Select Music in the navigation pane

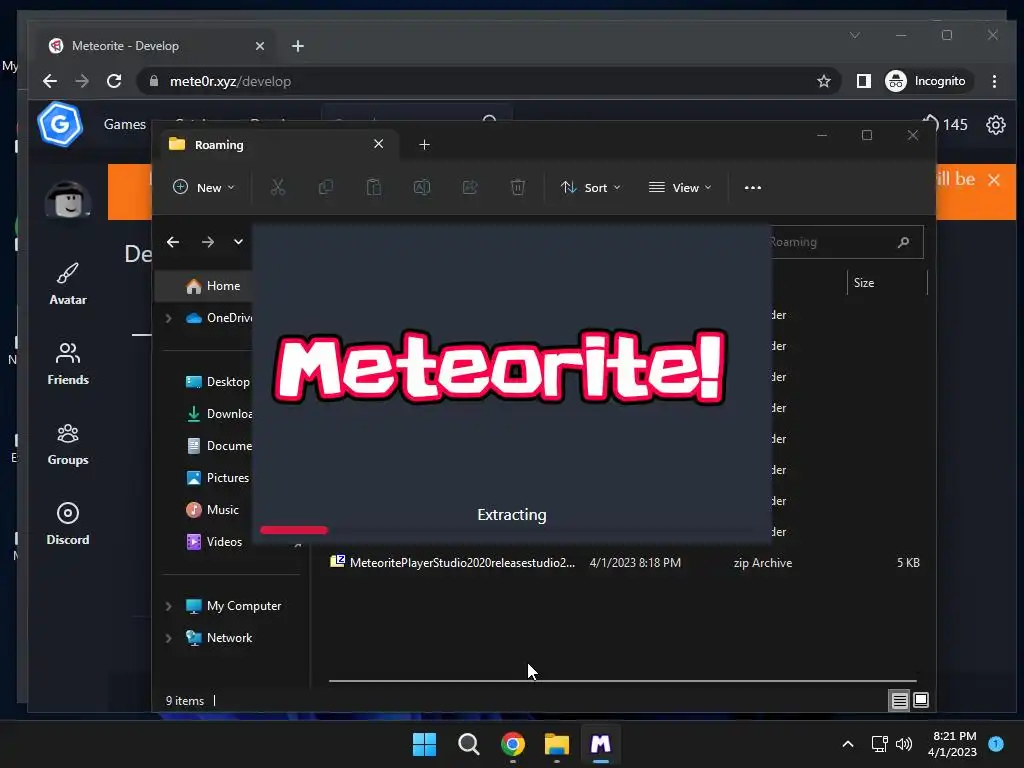tap(212, 510)
